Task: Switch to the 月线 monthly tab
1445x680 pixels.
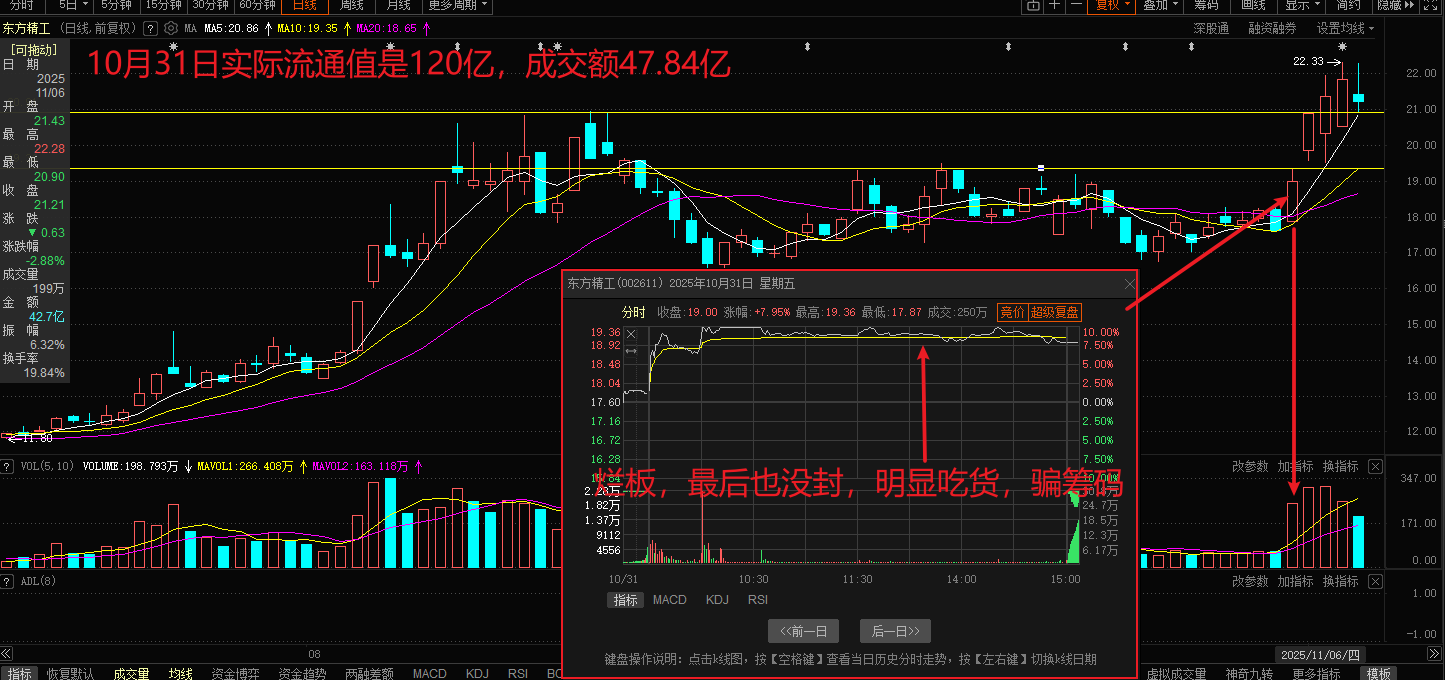Action: (398, 5)
